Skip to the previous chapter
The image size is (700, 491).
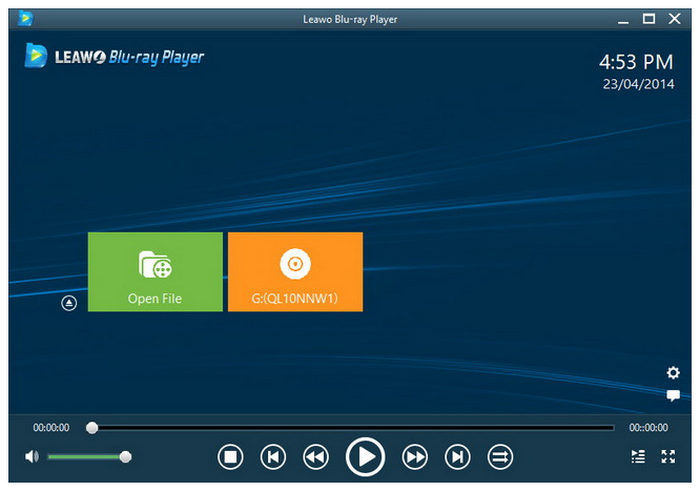tap(273, 457)
